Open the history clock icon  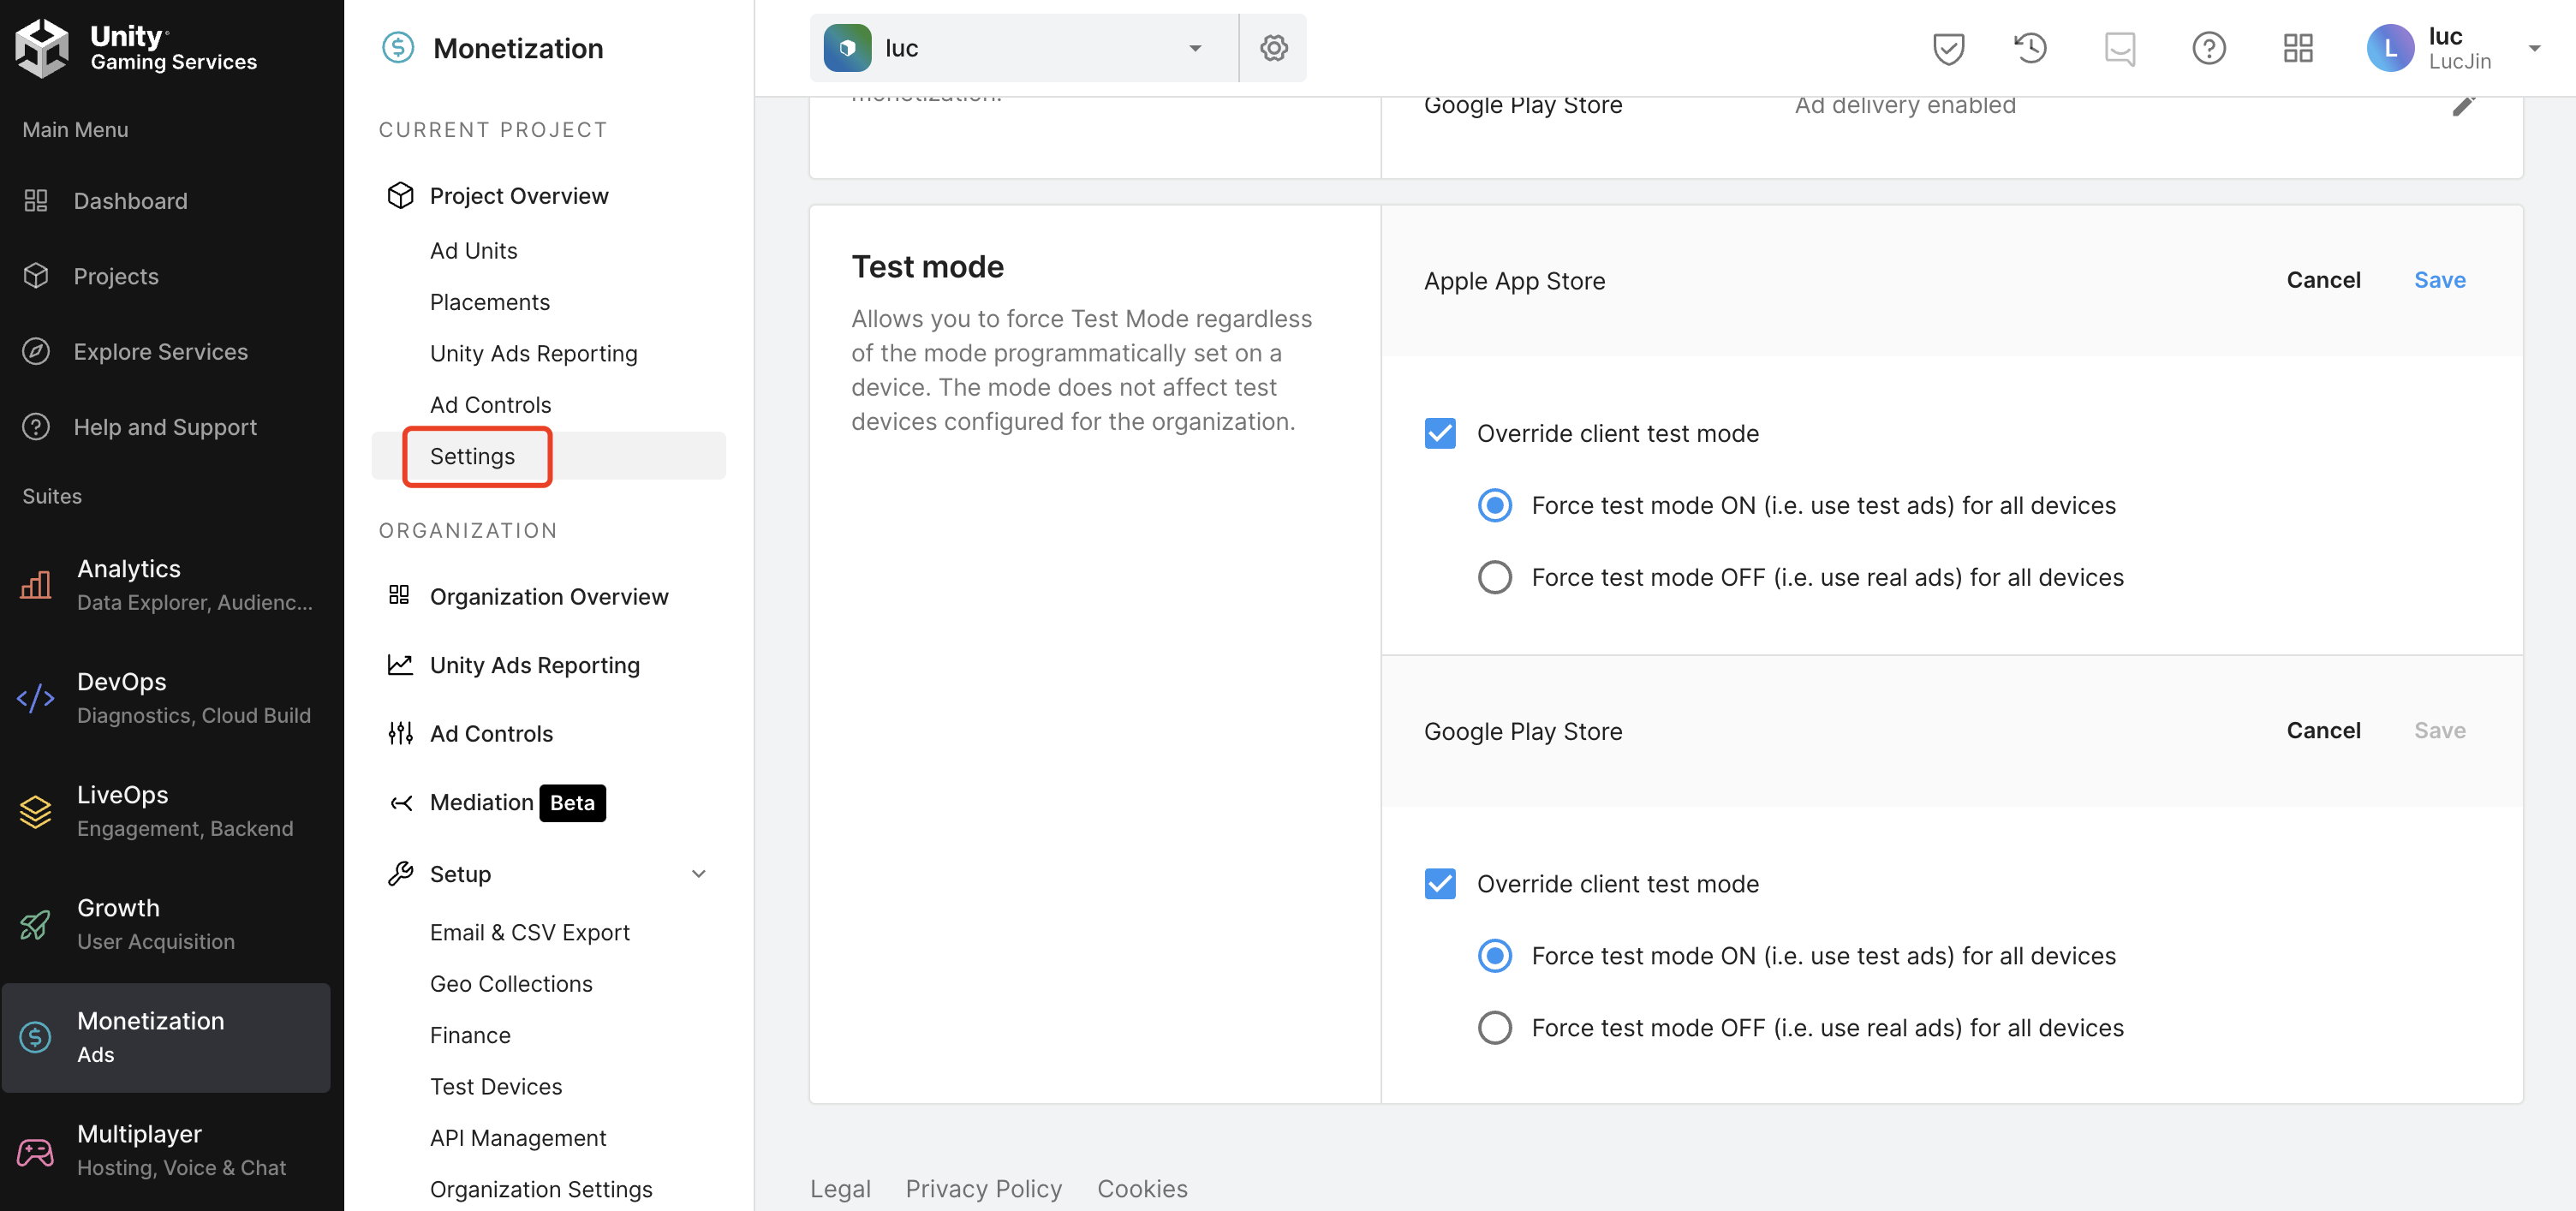click(2030, 47)
